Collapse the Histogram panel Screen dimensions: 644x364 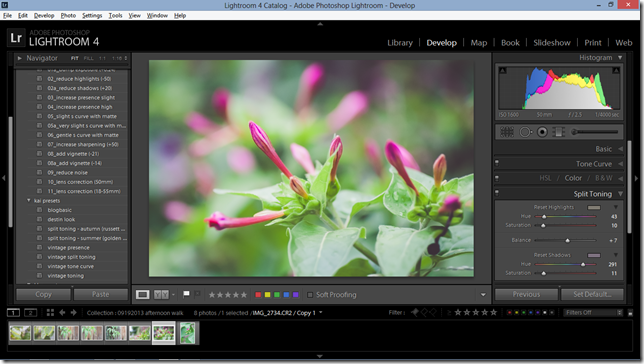pos(620,58)
